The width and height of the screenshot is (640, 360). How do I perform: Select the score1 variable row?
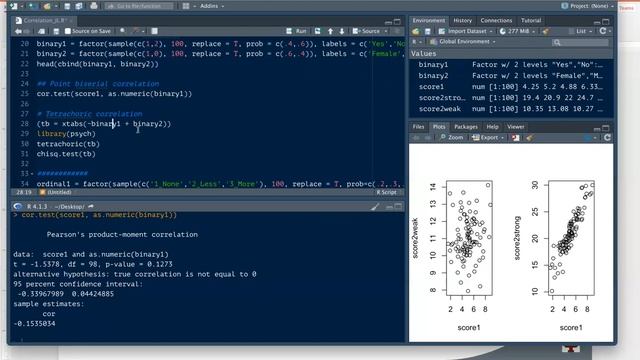511,87
